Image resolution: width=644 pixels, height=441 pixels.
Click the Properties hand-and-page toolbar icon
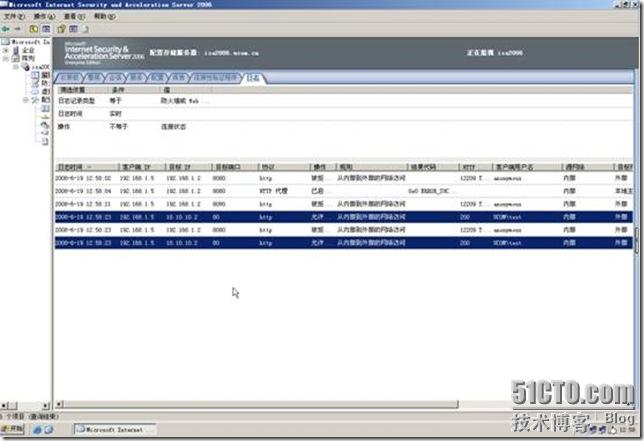(62, 29)
